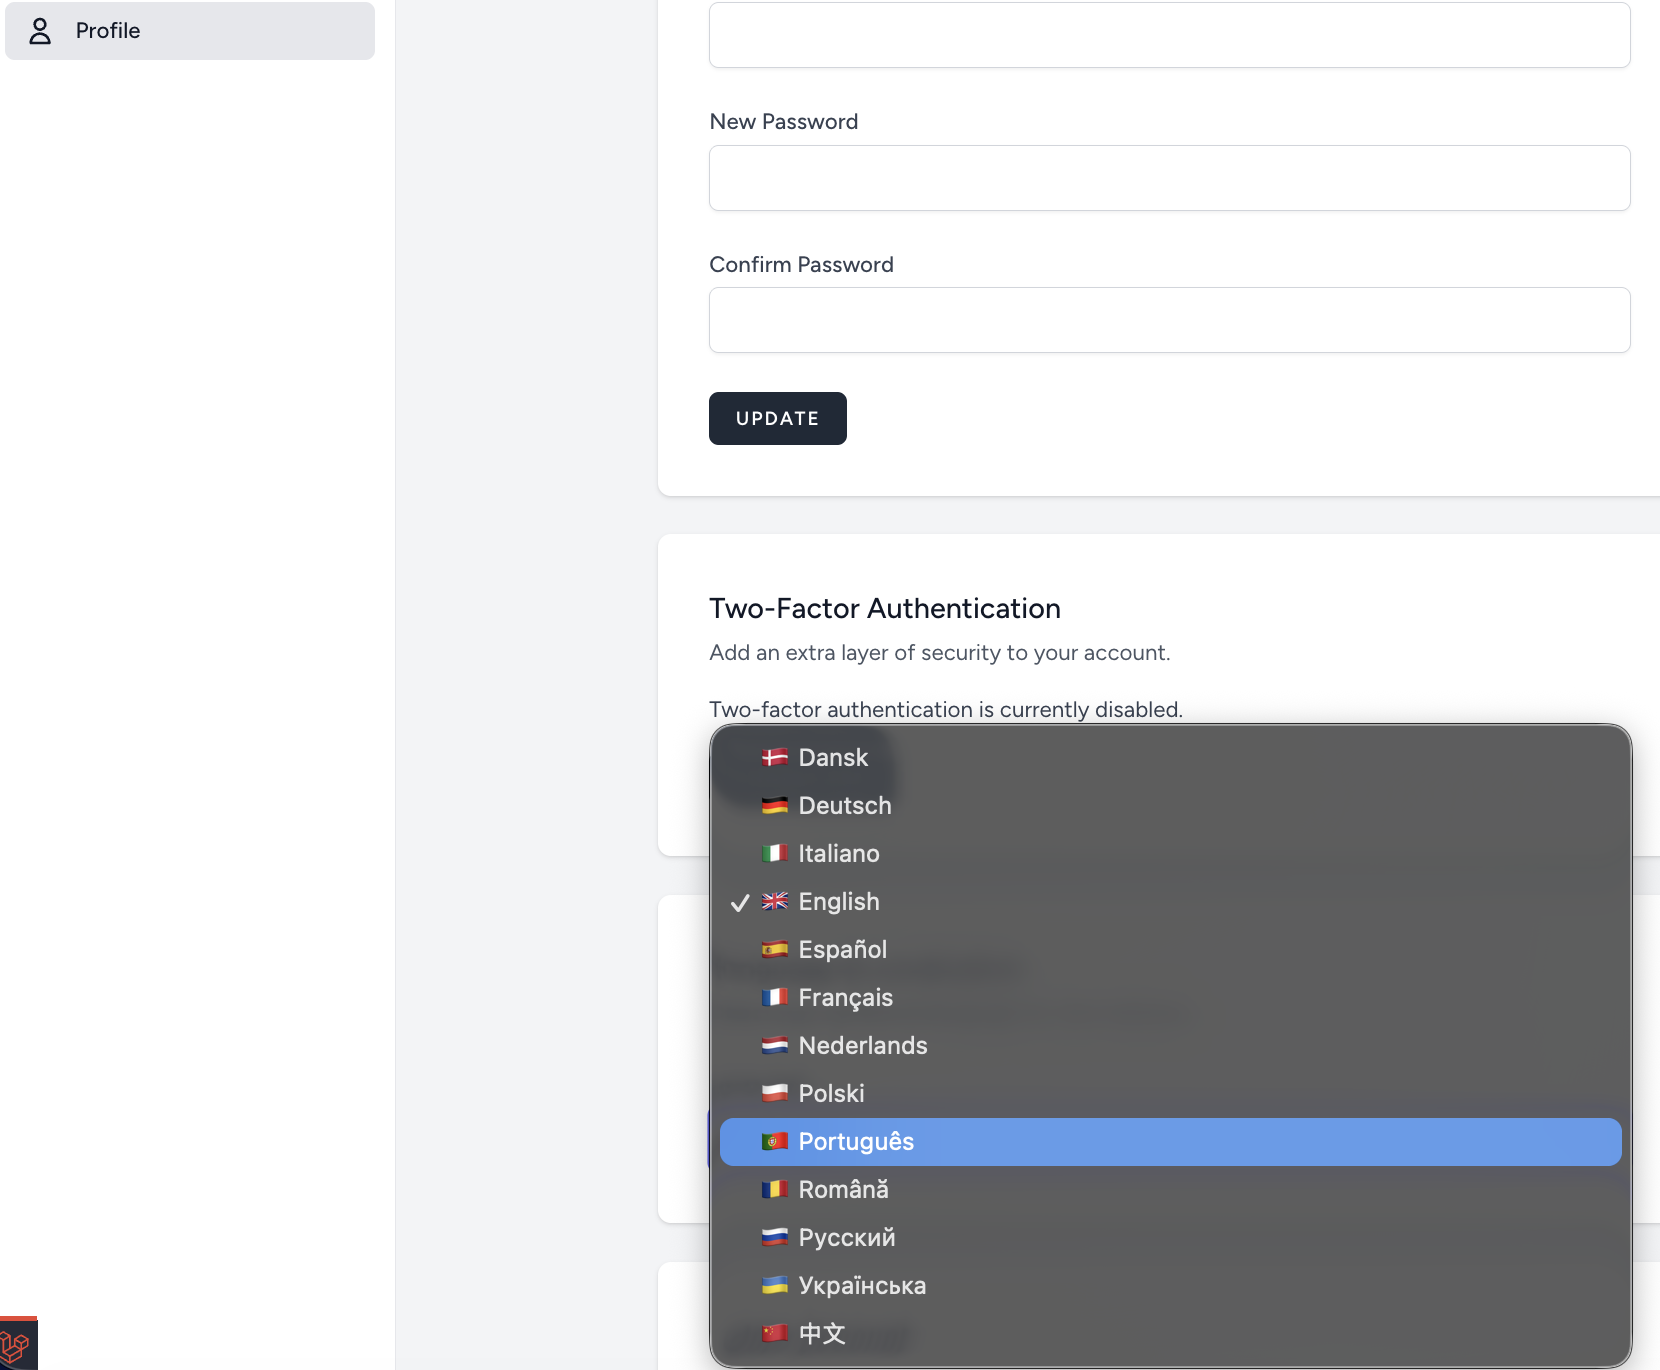Pick Français from the language options
The width and height of the screenshot is (1660, 1370).
845,997
